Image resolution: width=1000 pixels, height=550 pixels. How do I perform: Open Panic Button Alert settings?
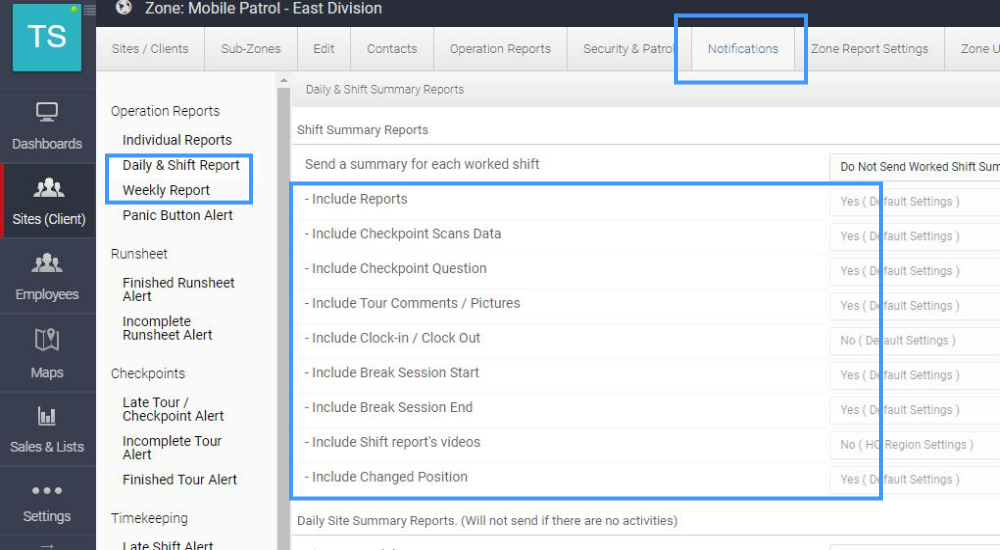[177, 215]
